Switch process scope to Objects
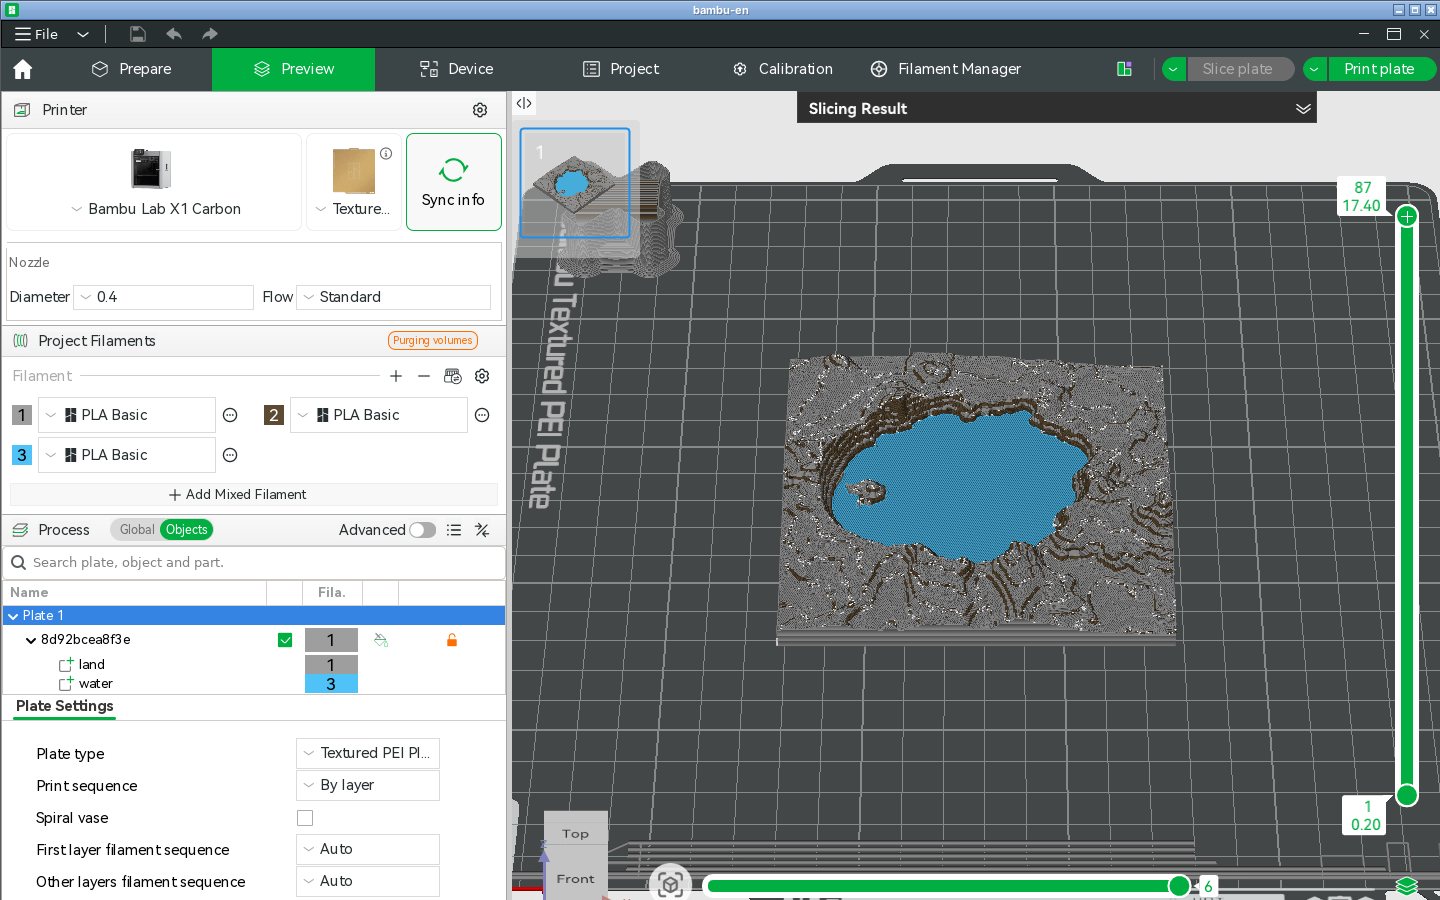The image size is (1440, 900). tap(187, 530)
